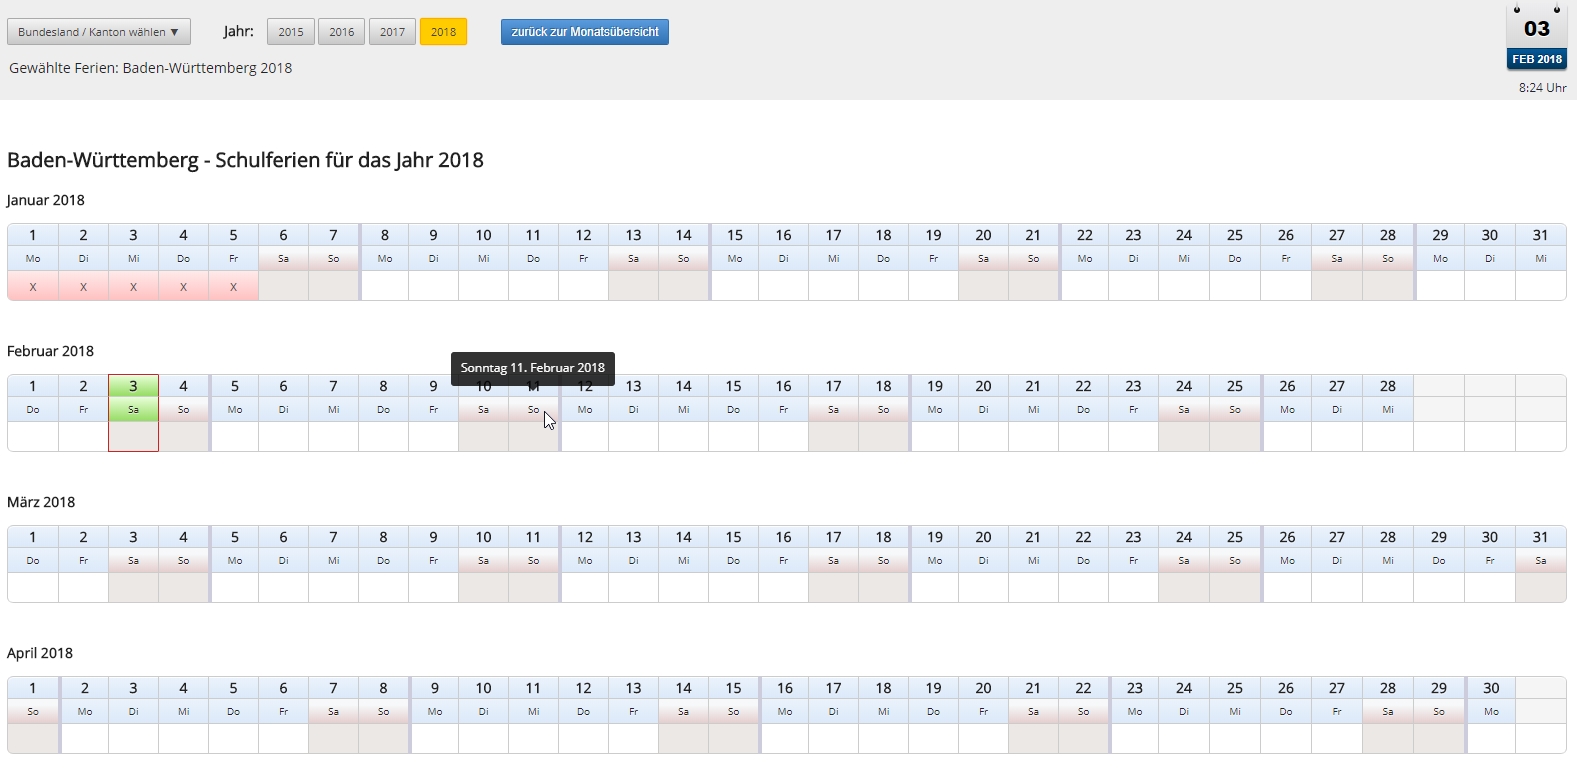Select day 12 in März 2018
1577x775 pixels.
585,537
